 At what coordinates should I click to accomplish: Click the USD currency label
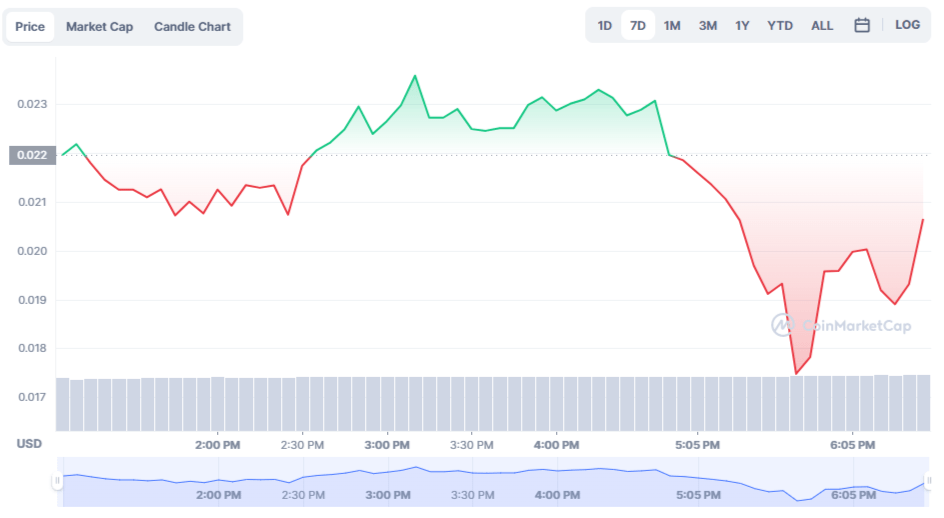(28, 443)
